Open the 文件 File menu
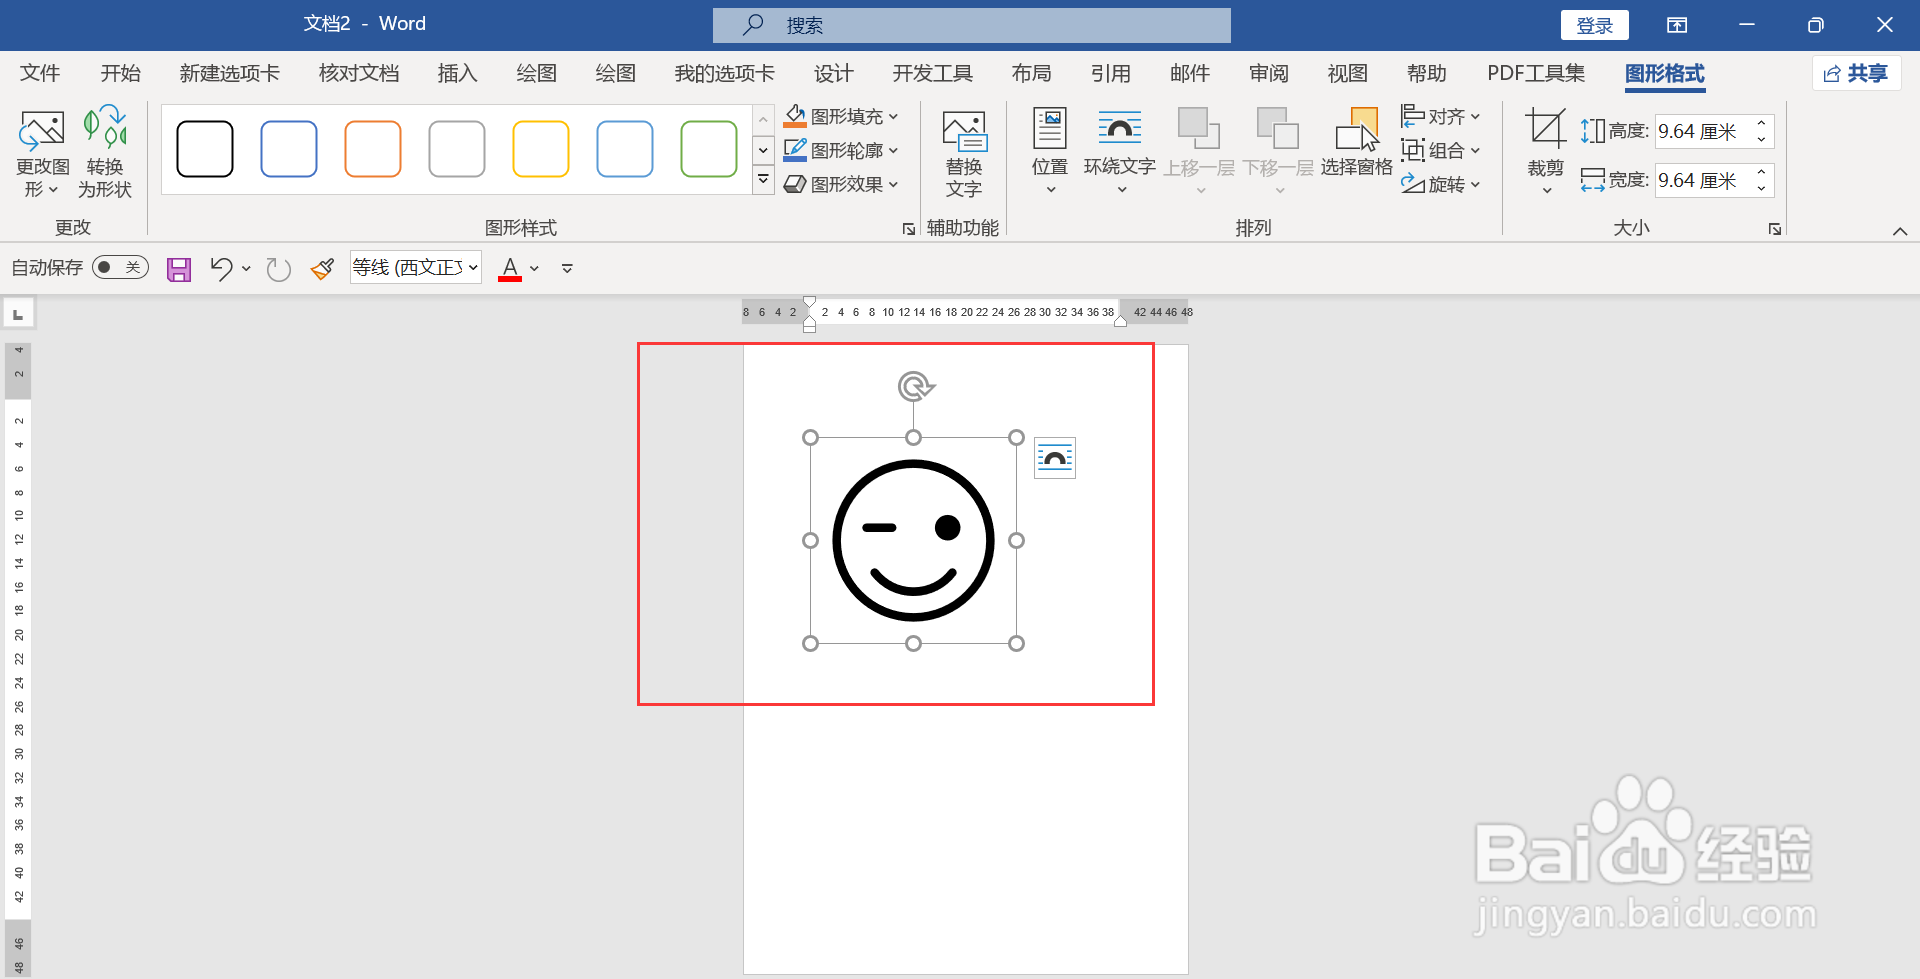This screenshot has height=979, width=1920. click(40, 73)
